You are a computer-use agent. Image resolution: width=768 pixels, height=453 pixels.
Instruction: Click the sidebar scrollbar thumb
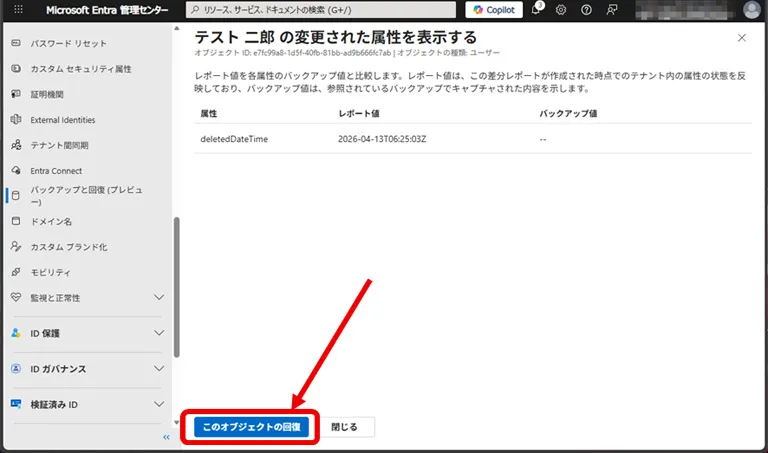(176, 287)
